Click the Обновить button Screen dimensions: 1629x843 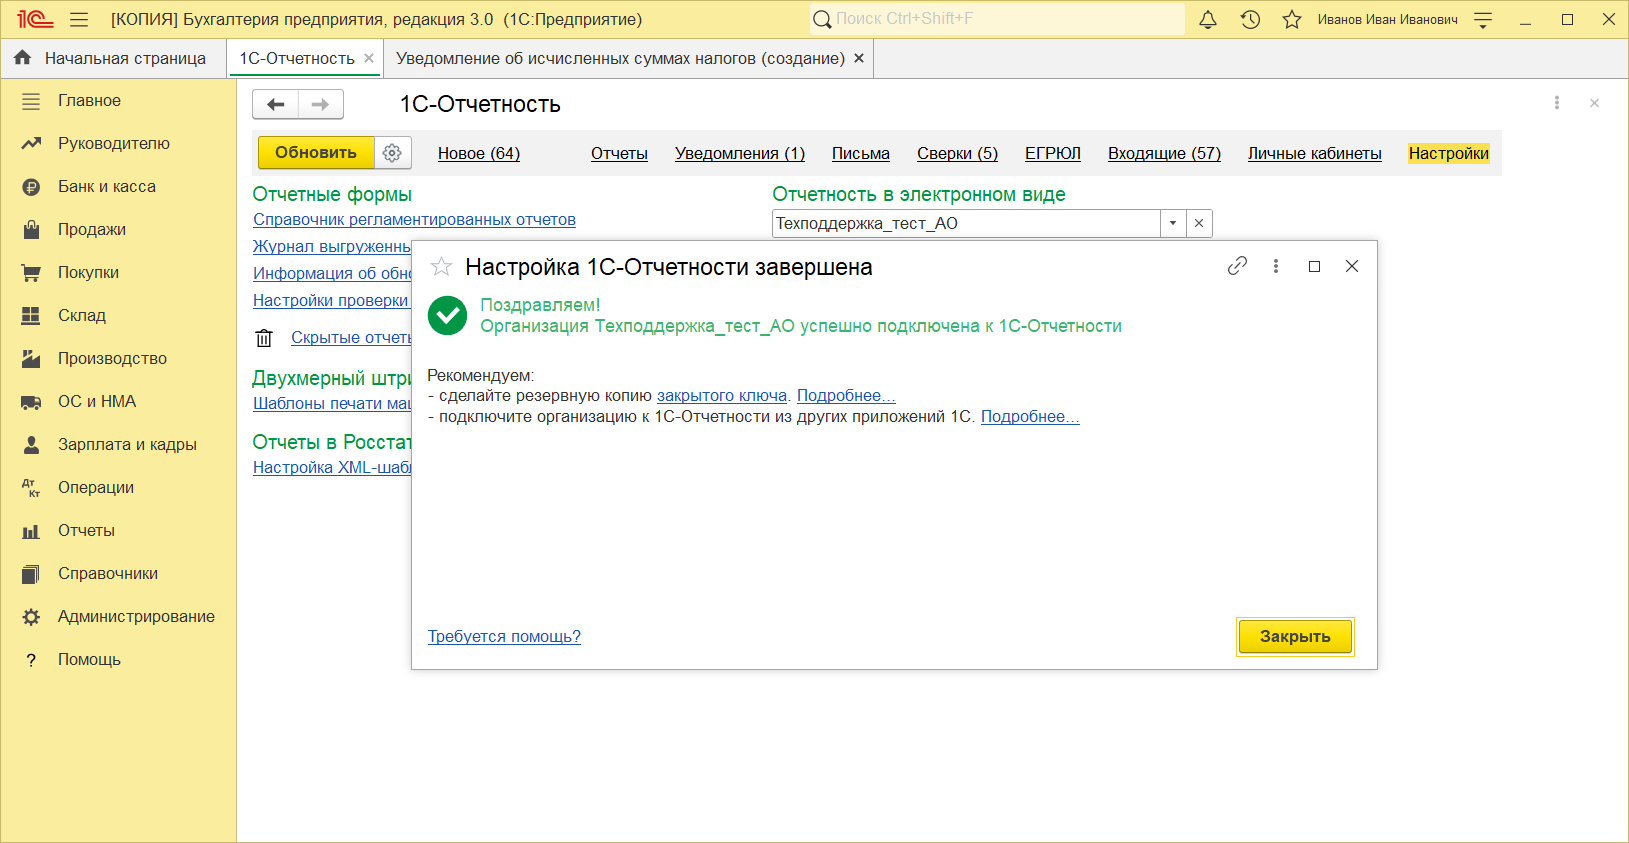[316, 153]
